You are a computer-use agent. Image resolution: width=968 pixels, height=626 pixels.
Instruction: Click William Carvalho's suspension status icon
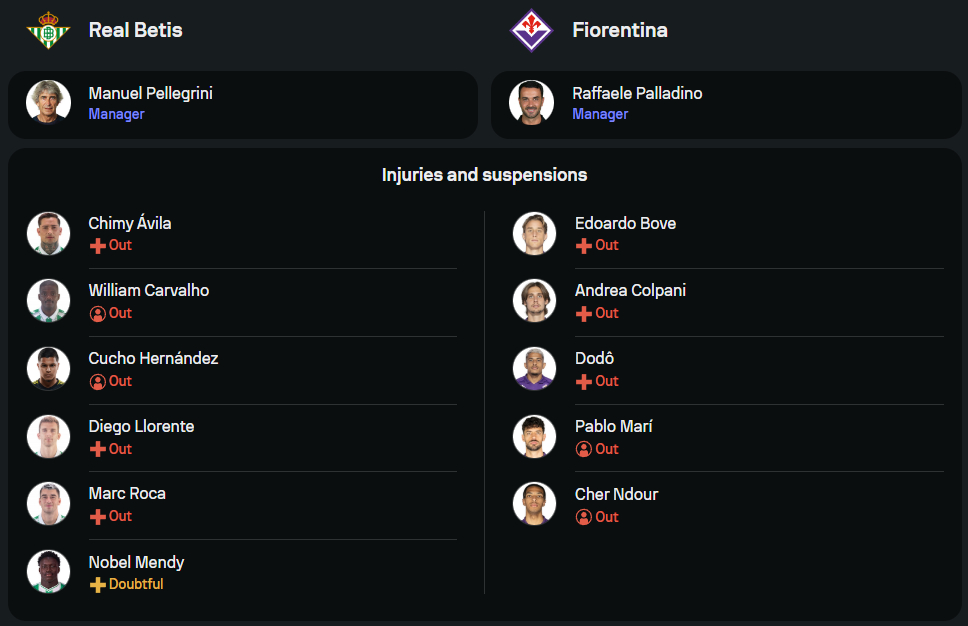[x=98, y=313]
